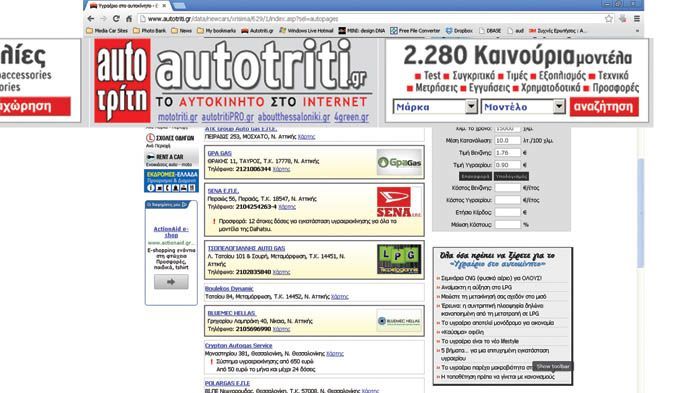Click the arrow button under ActionAid e-shop
This screenshot has height=393, width=700.
(171, 282)
